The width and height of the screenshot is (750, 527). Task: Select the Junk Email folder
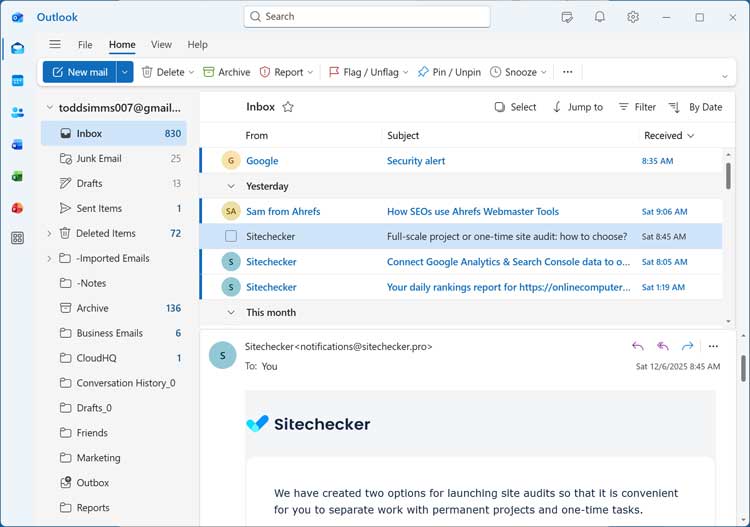pos(114,158)
